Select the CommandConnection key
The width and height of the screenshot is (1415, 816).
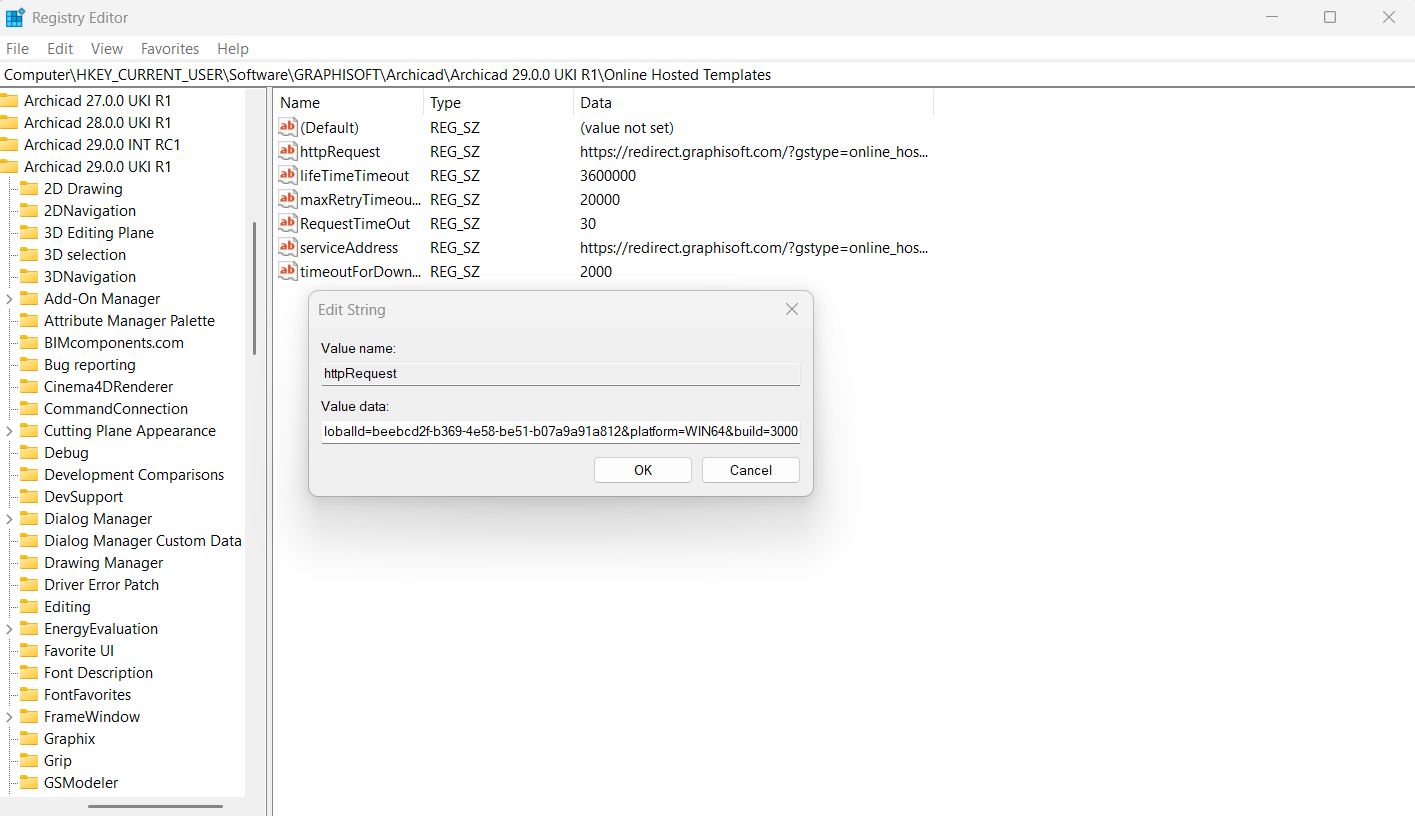coord(116,408)
